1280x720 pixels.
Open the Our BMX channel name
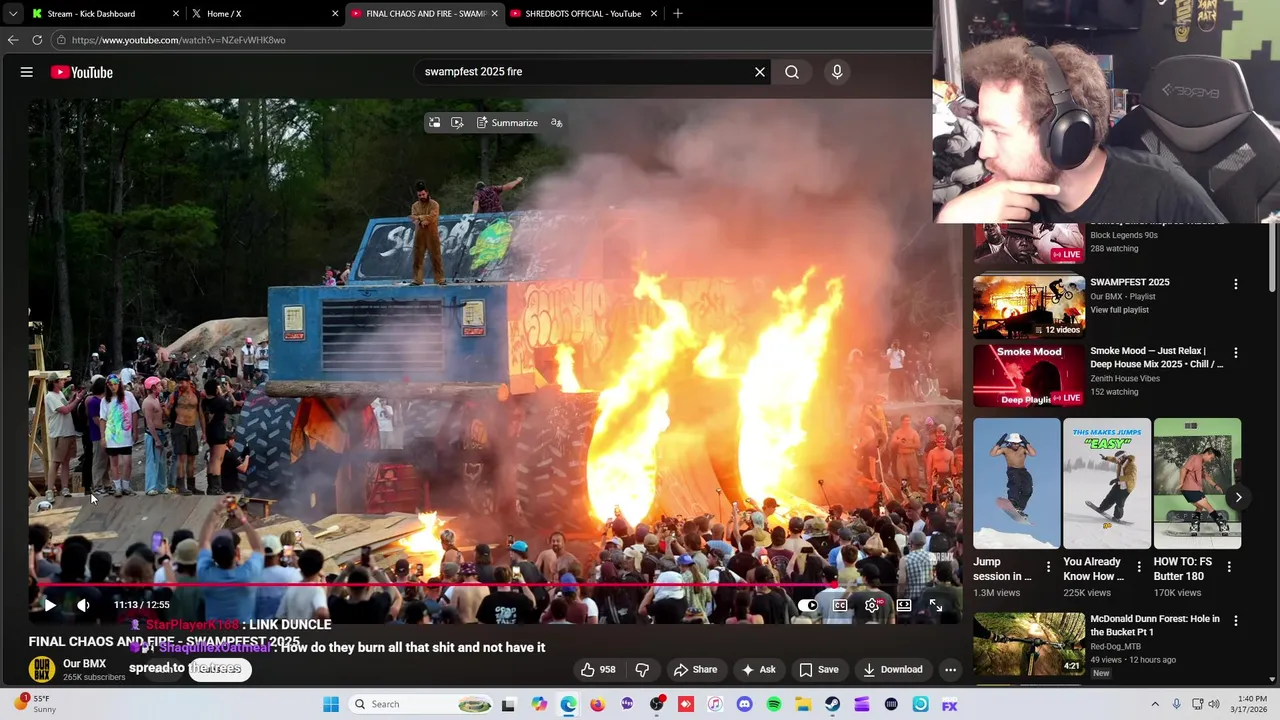(x=84, y=664)
